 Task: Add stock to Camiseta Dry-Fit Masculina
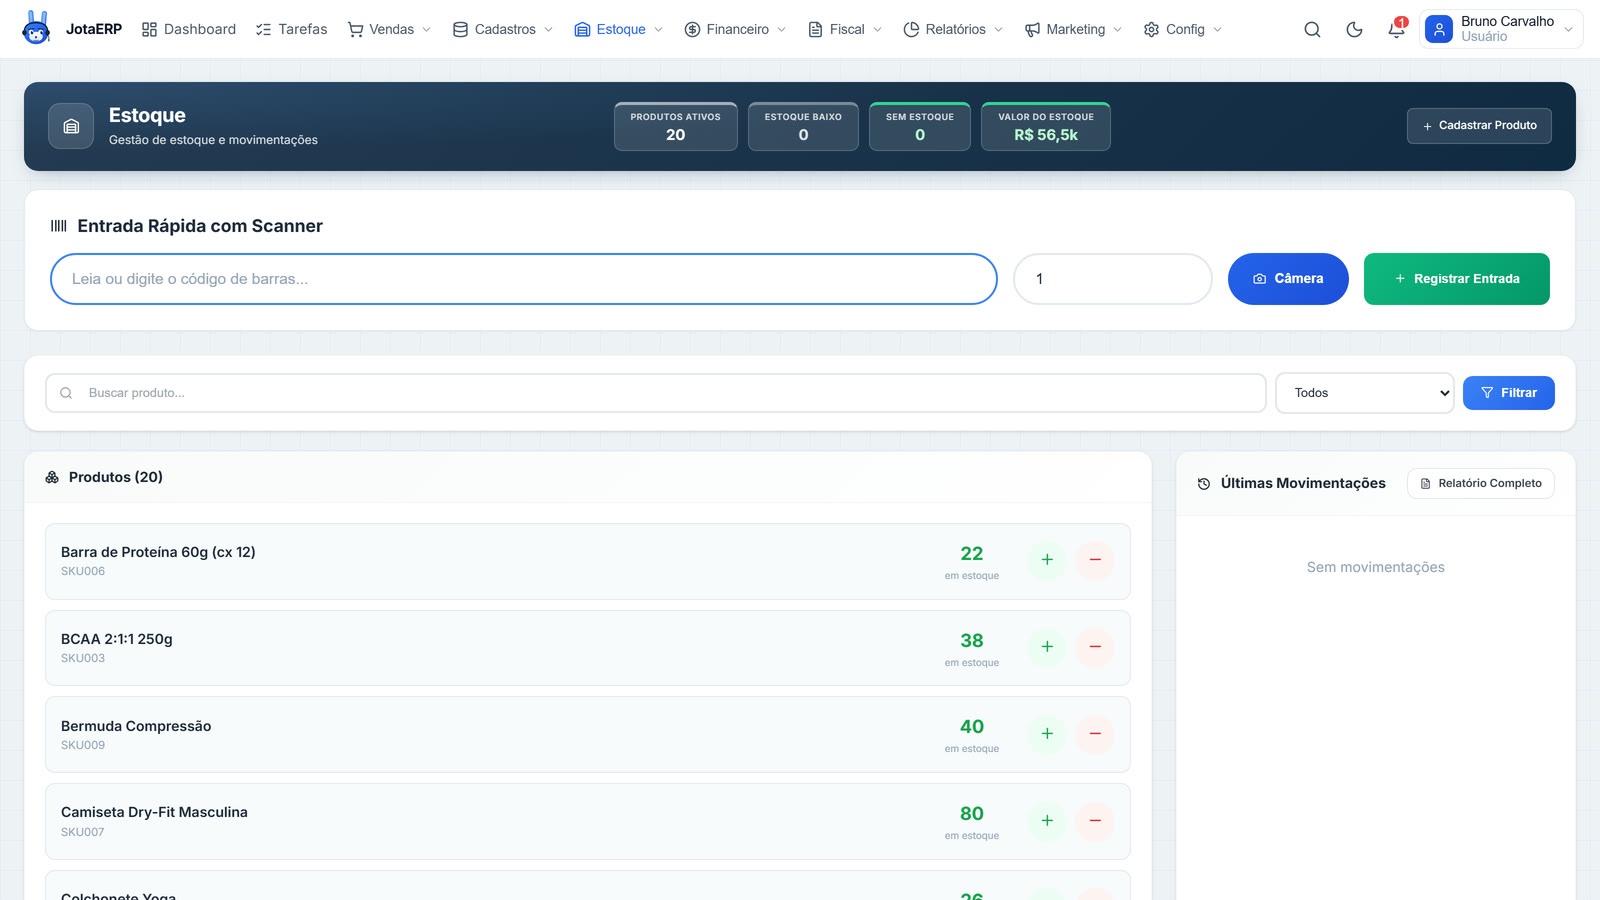pos(1047,821)
